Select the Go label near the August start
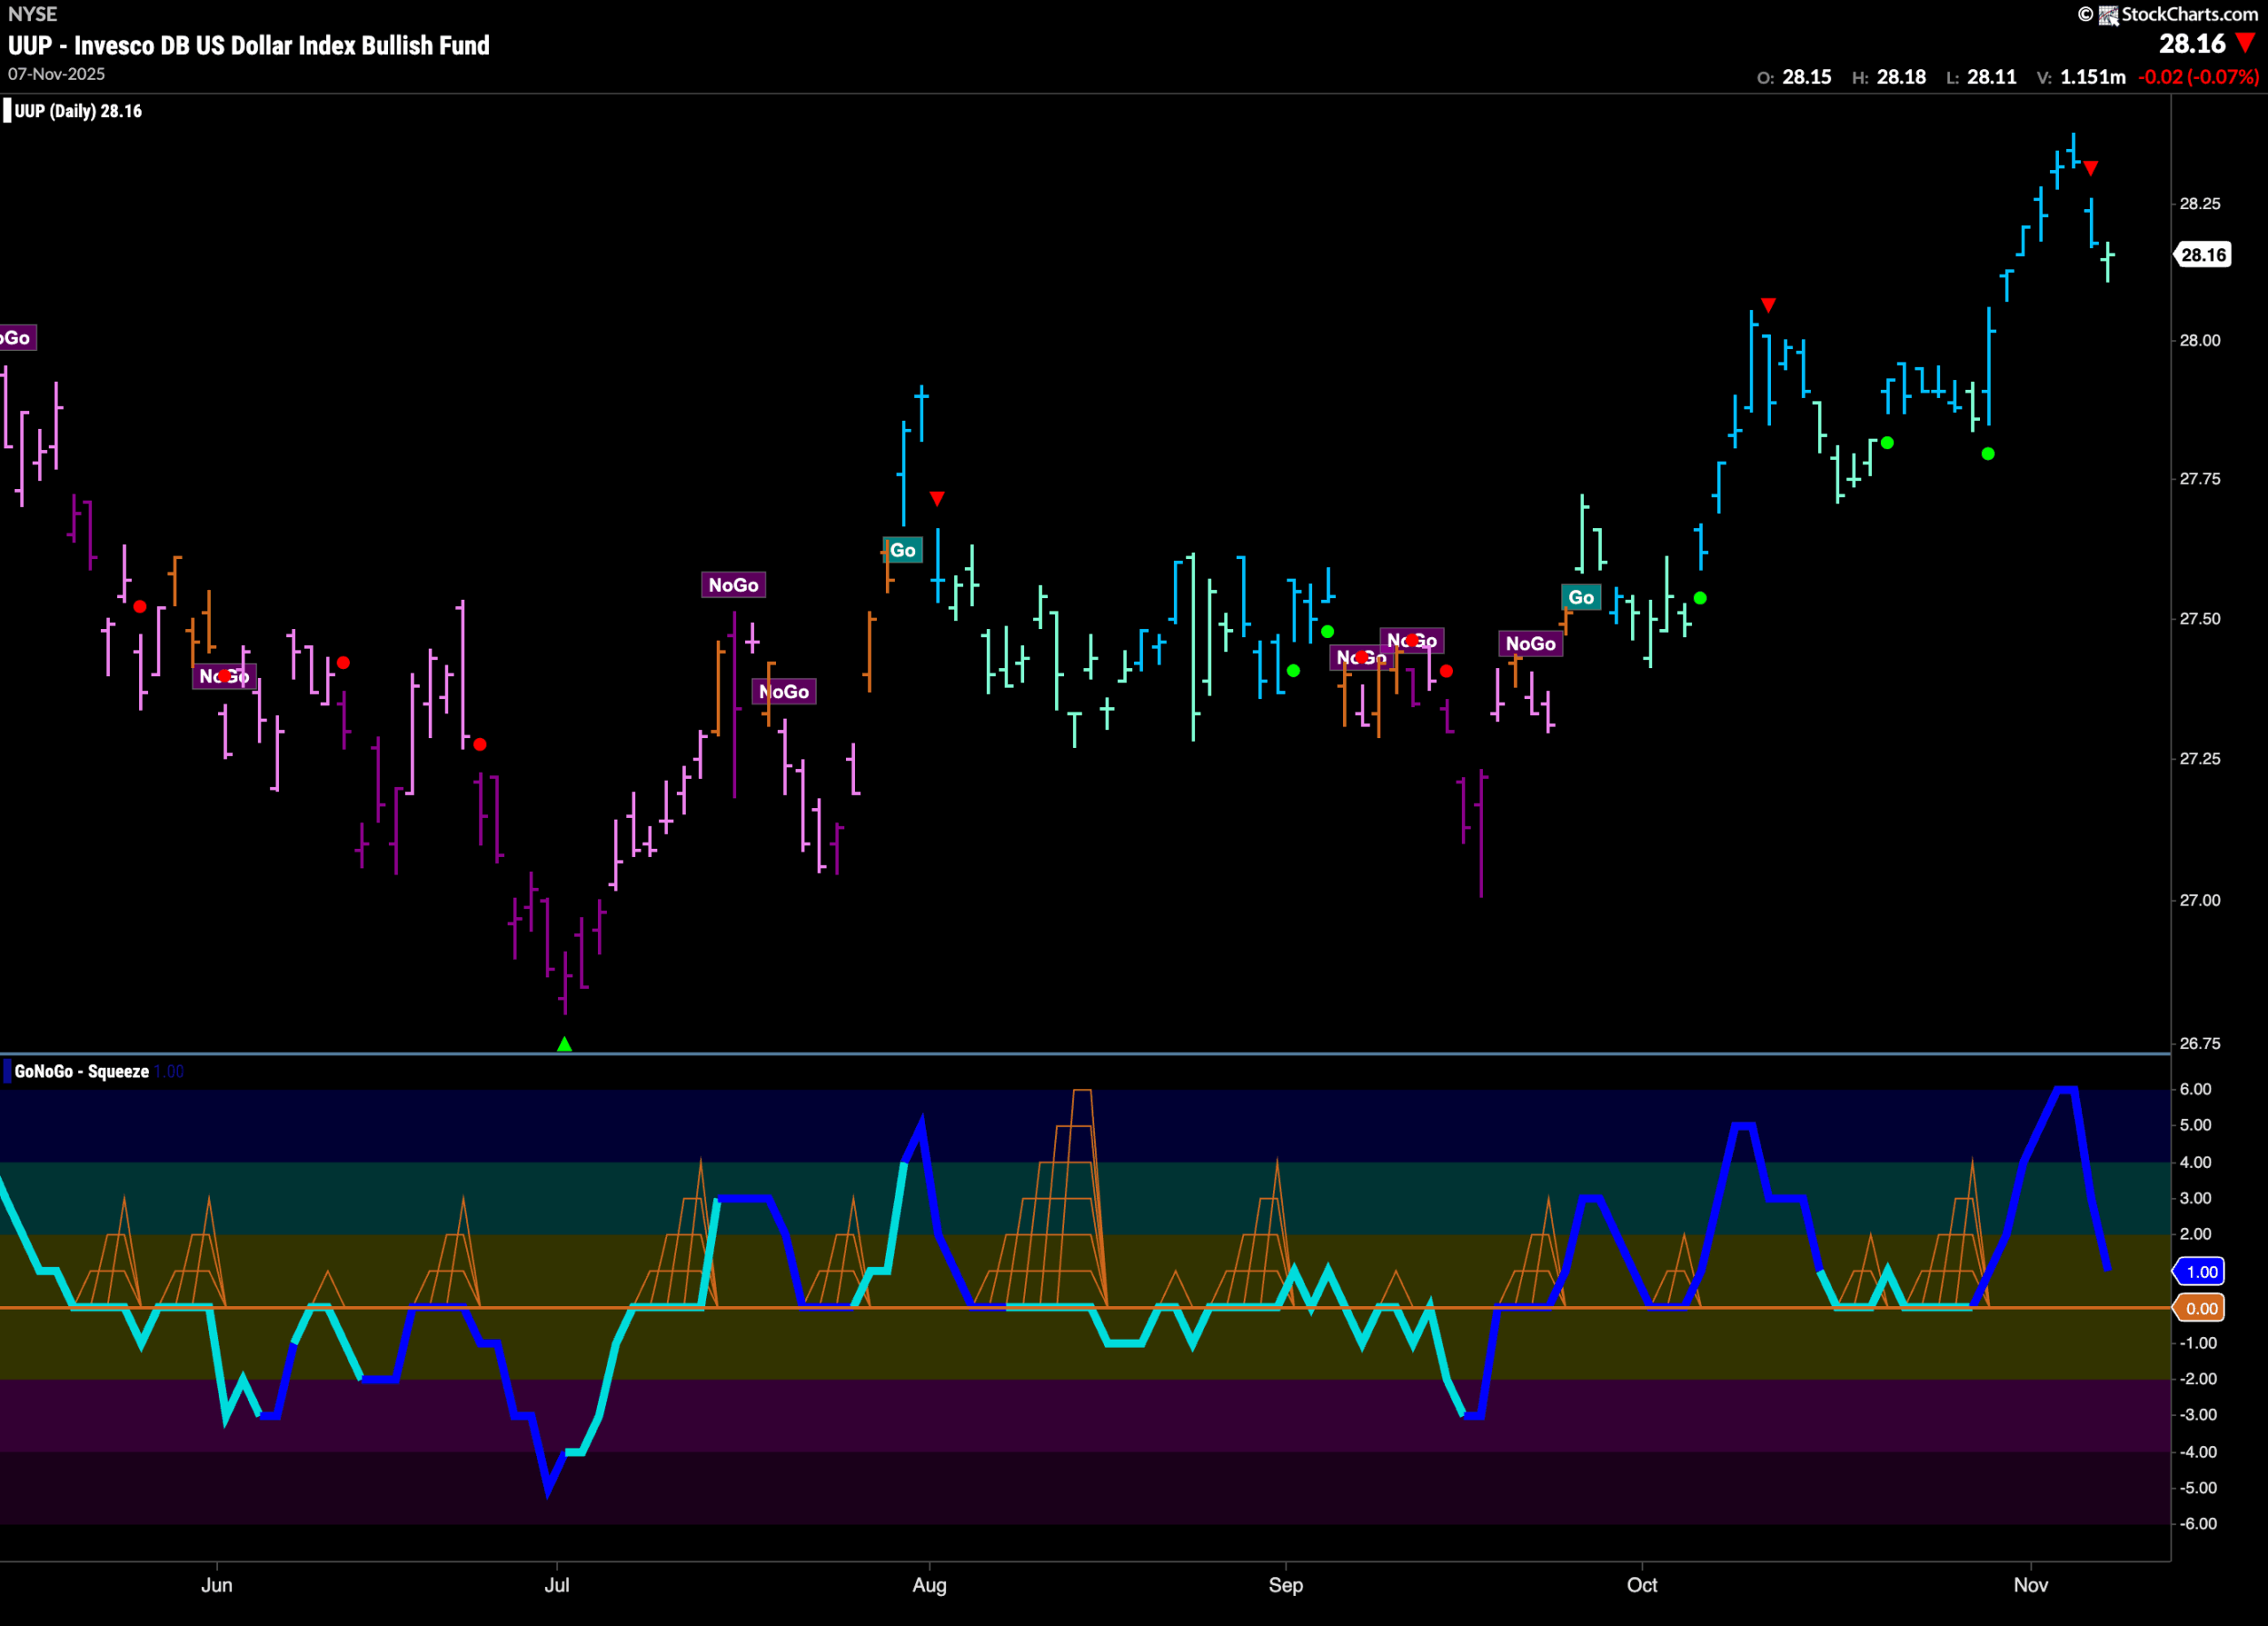The height and width of the screenshot is (1626, 2268). click(903, 550)
